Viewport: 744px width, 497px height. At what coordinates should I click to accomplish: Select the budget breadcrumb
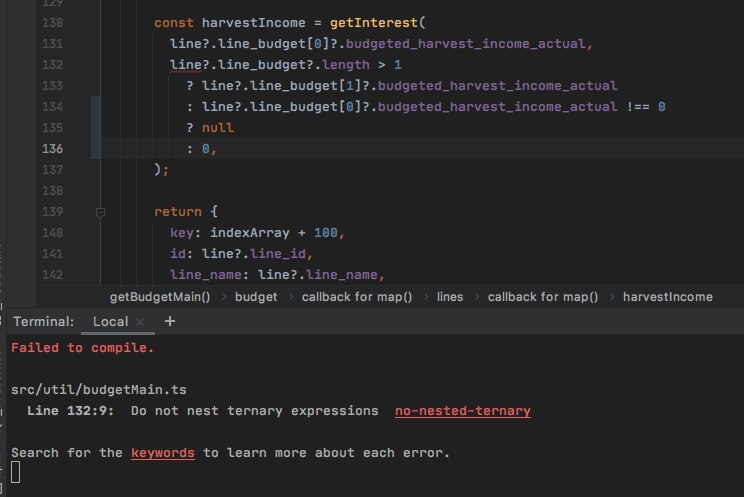pos(256,297)
